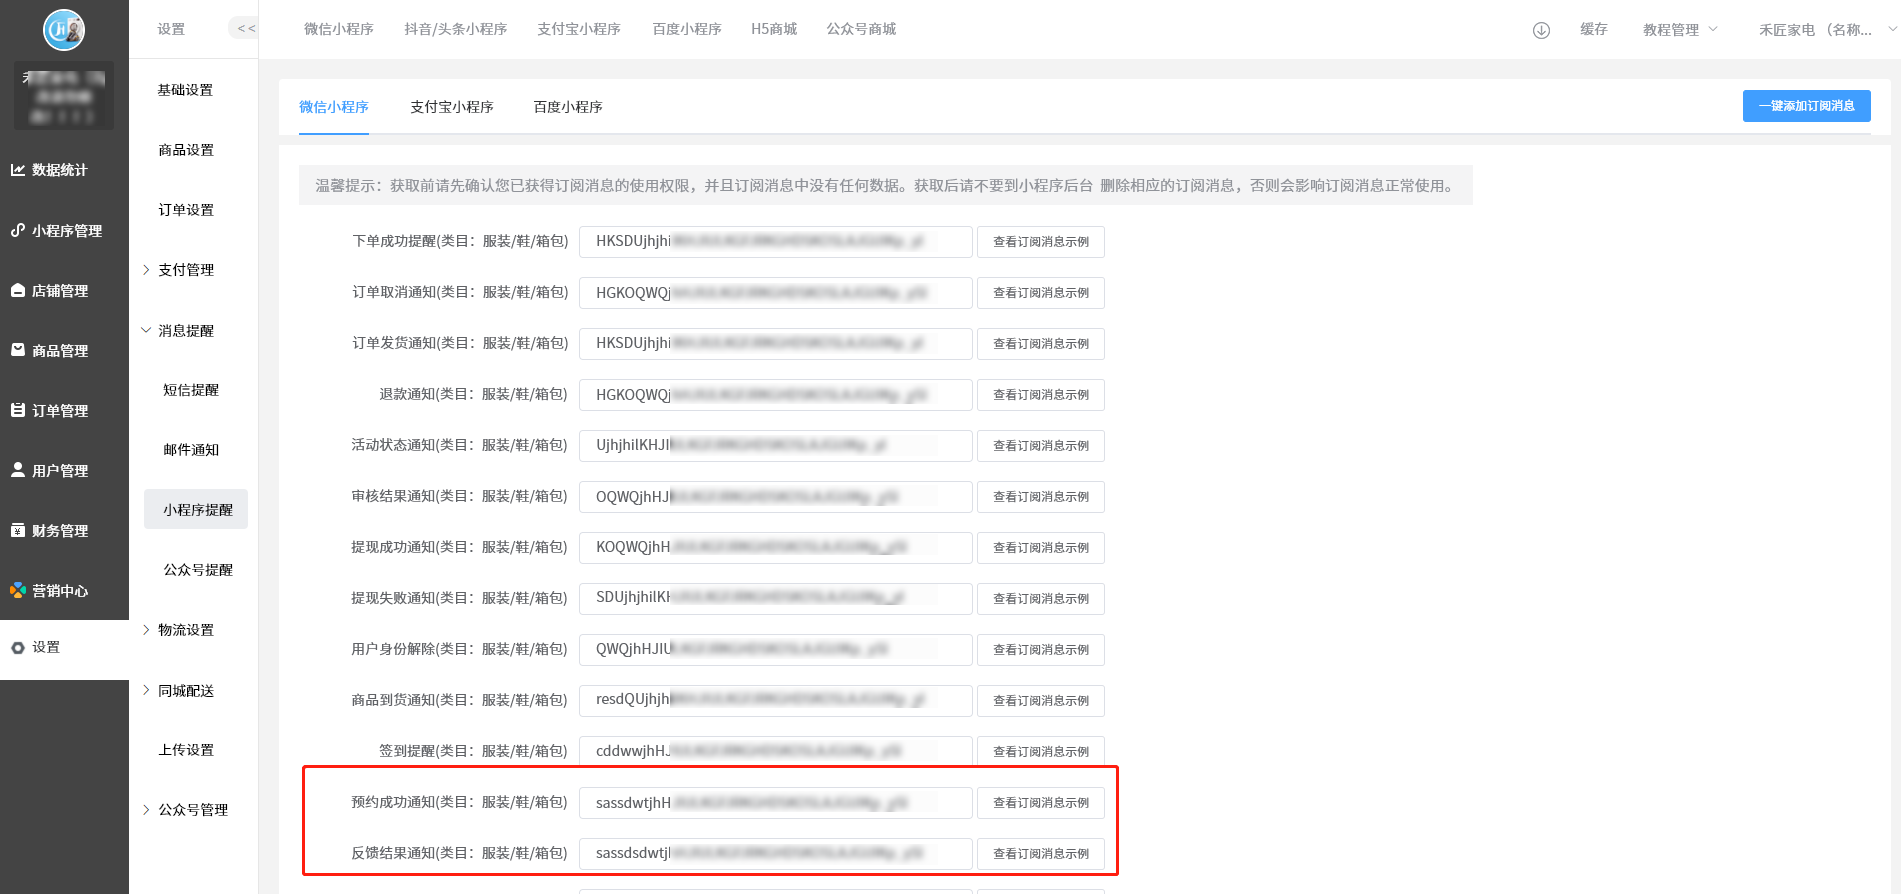Viewport: 1901px width, 894px height.
Task: Focus the 下单成功提醒 template ID field
Action: 776,242
